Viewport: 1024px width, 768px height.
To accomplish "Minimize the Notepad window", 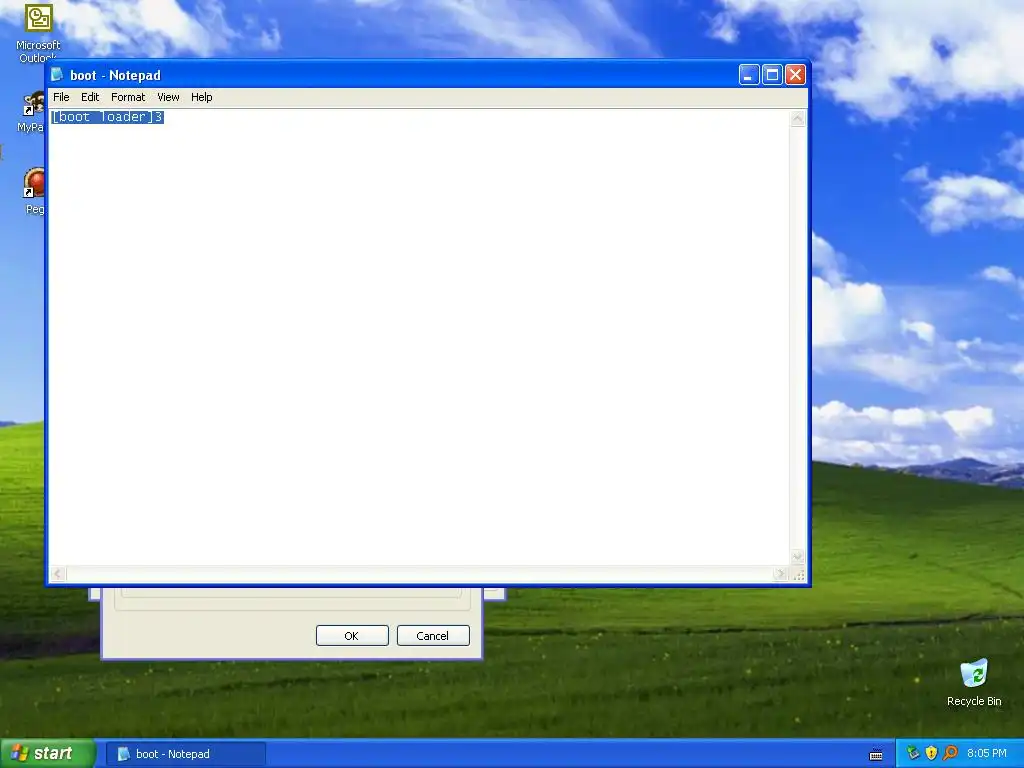I will pyautogui.click(x=749, y=75).
